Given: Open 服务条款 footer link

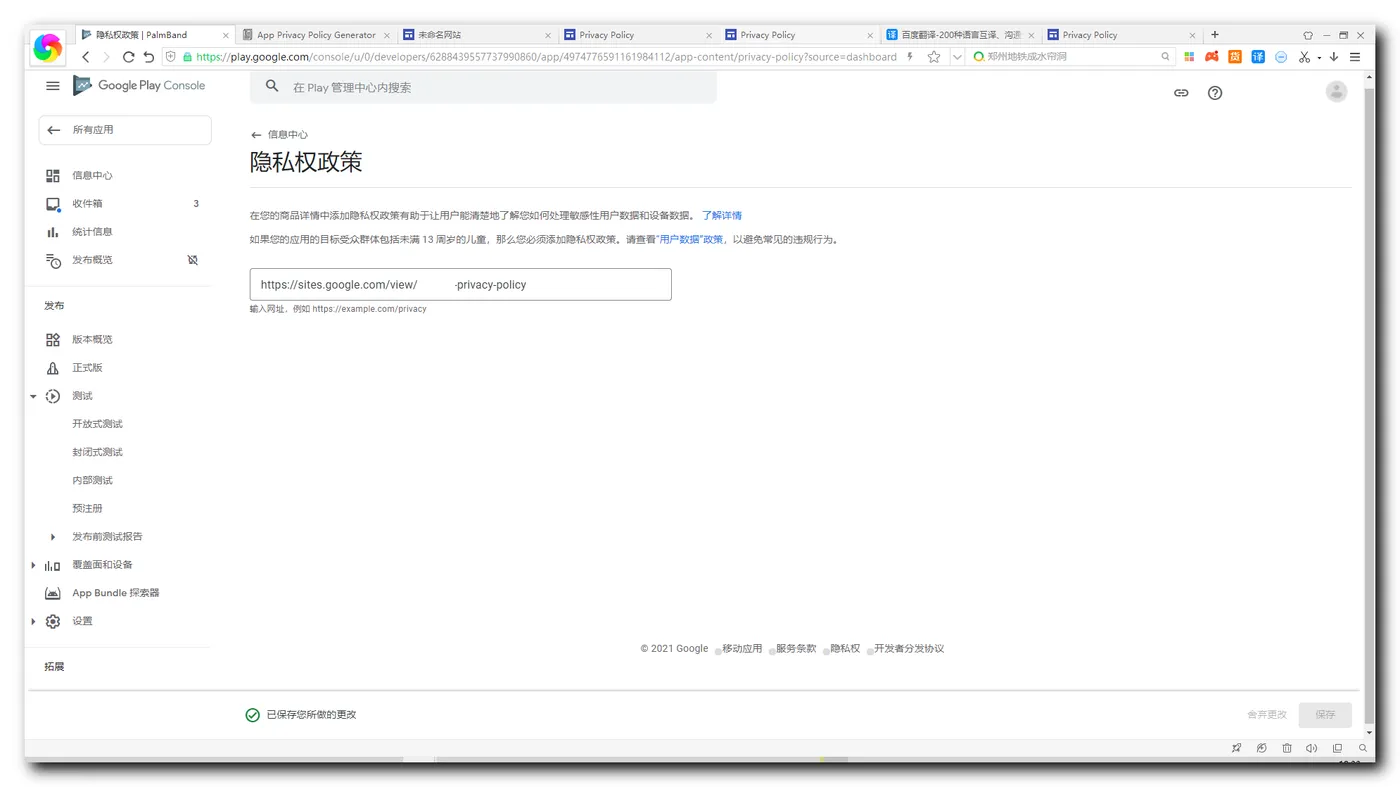Looking at the screenshot, I should (796, 649).
